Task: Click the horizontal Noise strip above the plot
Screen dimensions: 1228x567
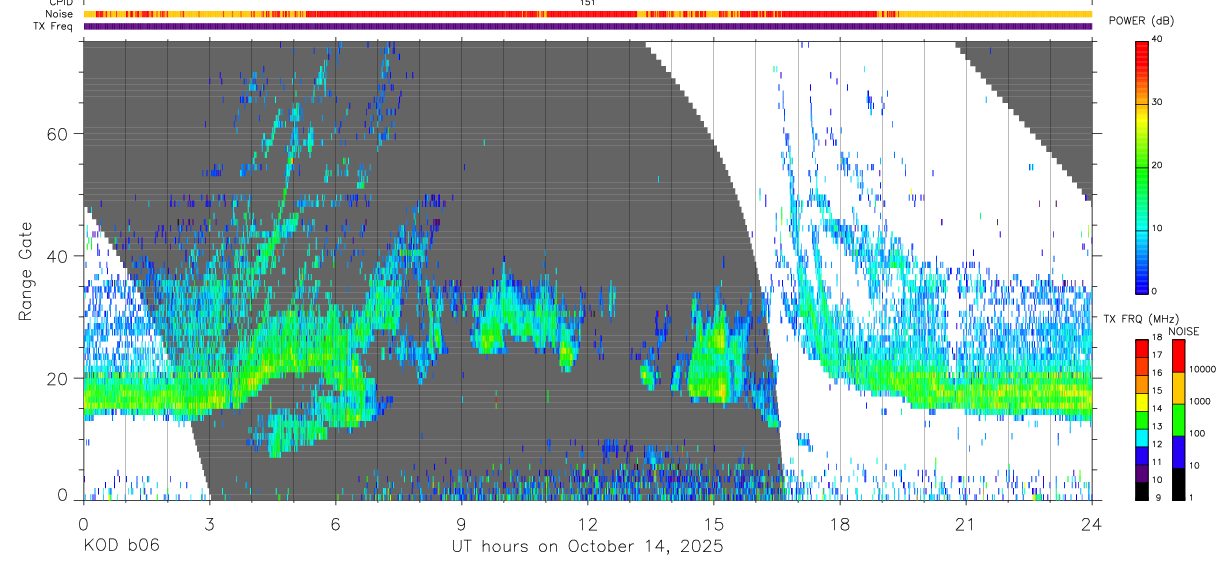Action: click(587, 14)
